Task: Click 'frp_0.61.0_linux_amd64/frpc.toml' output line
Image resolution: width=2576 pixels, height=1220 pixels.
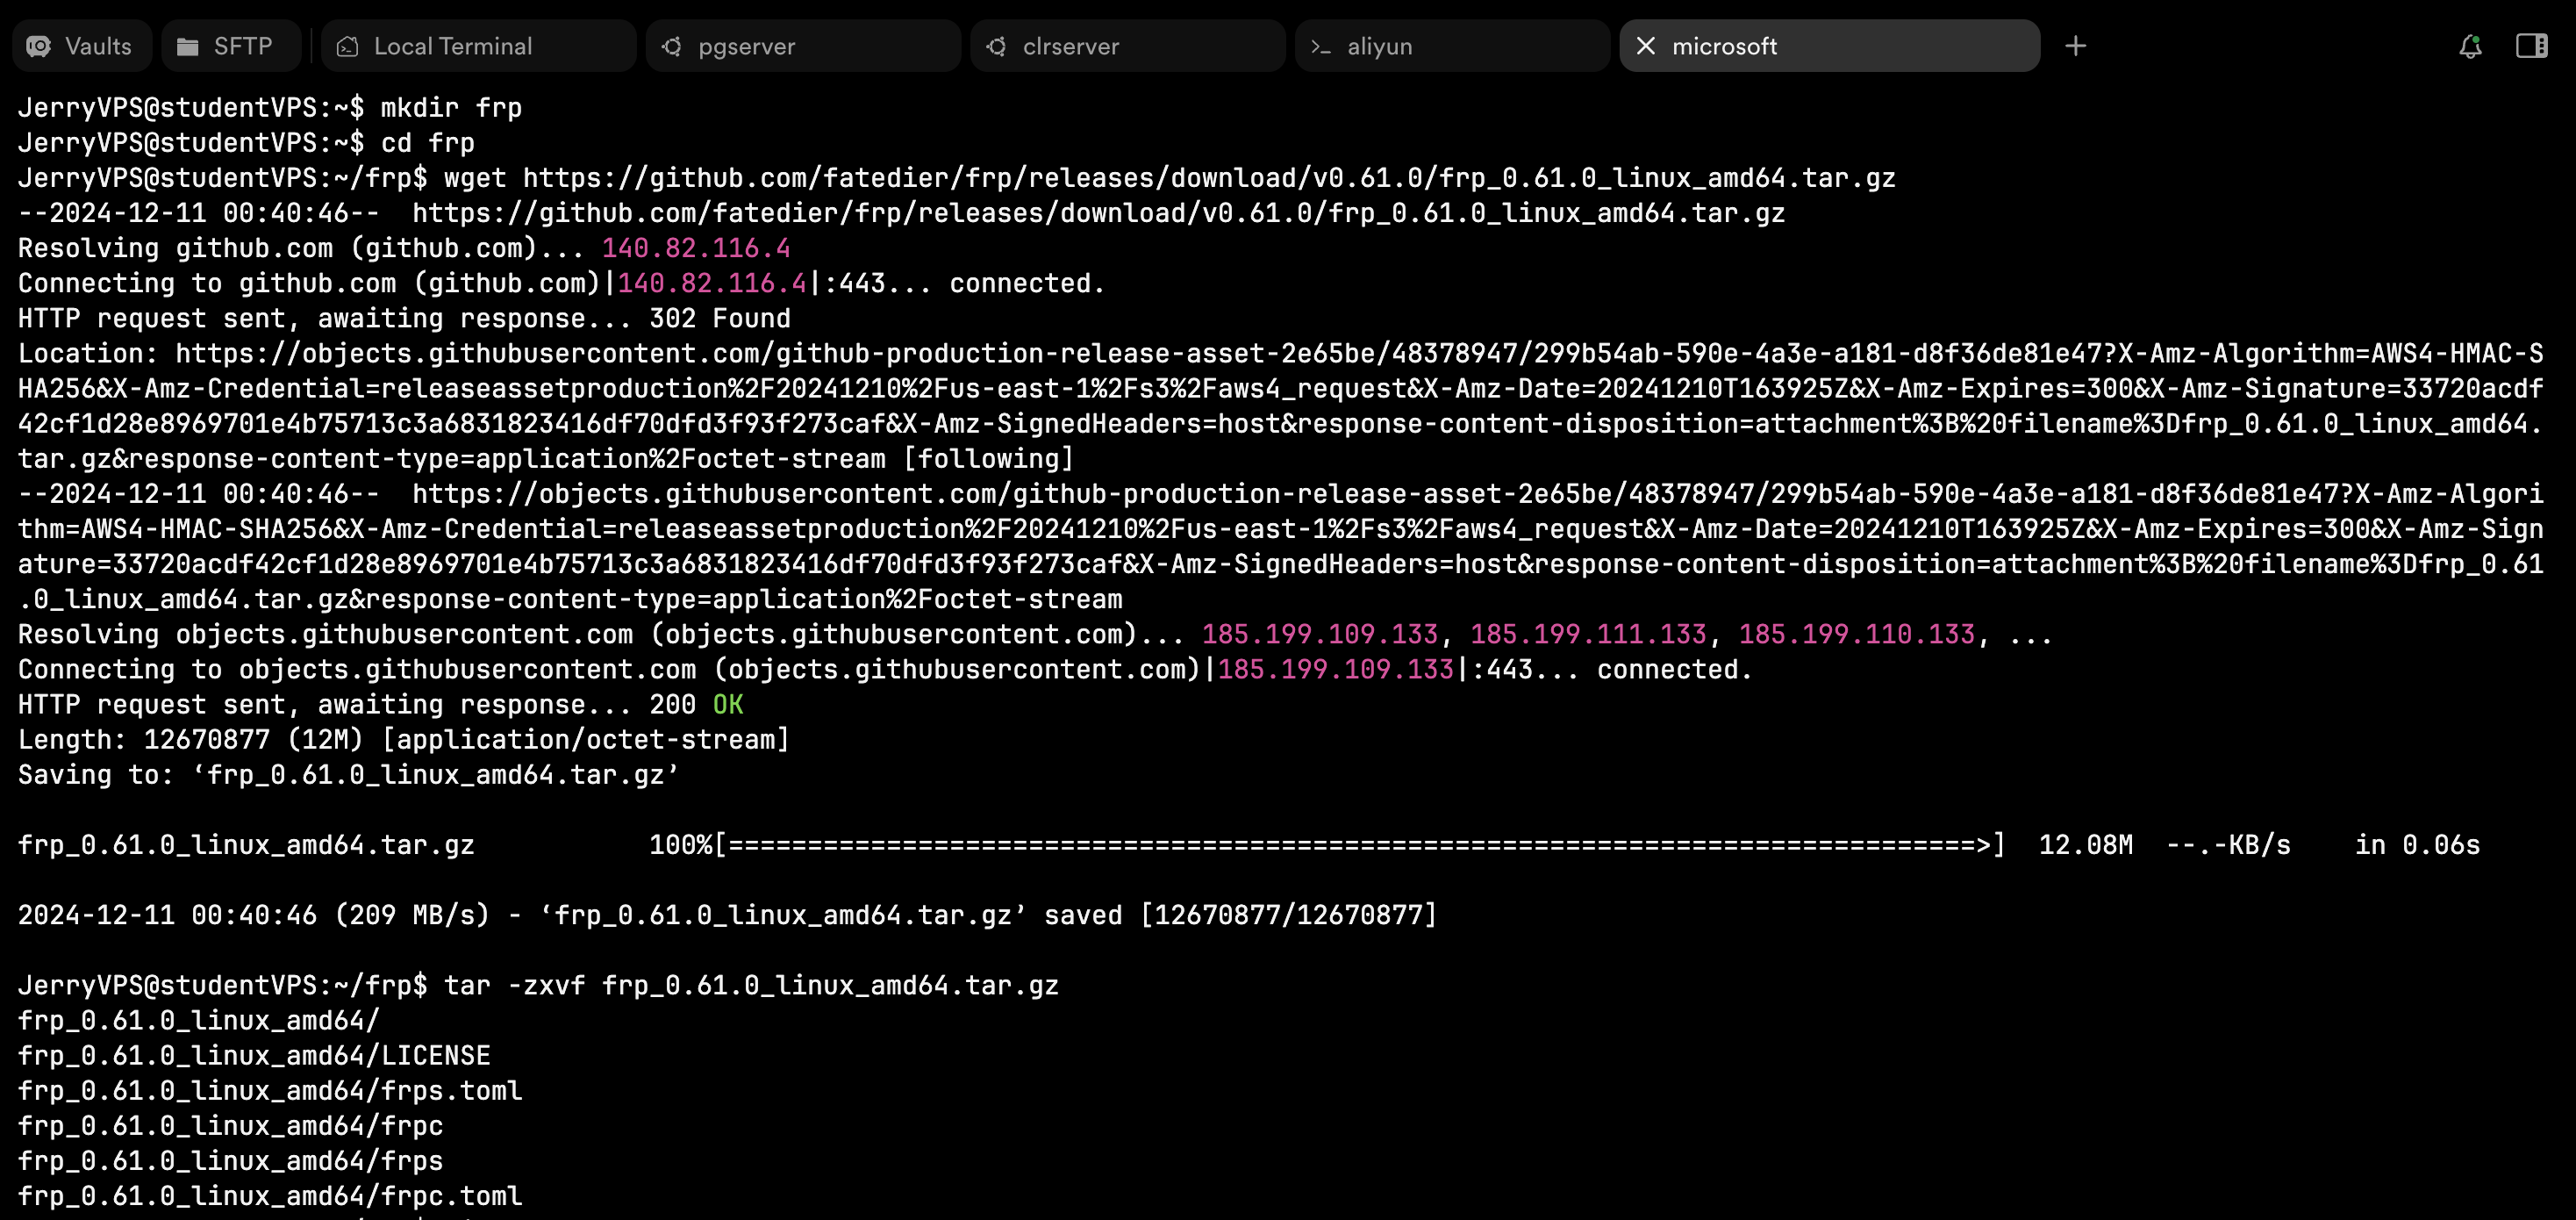Action: point(270,1195)
